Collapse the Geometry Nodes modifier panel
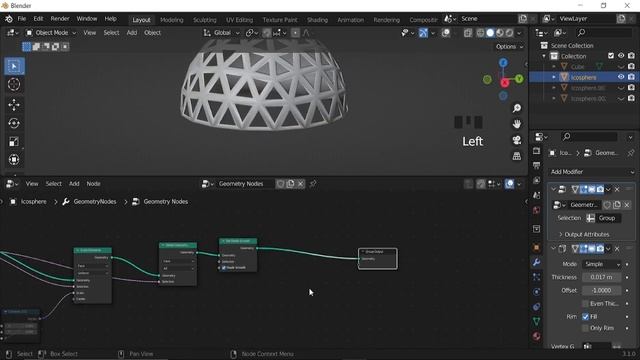640x360 pixels. click(553, 189)
